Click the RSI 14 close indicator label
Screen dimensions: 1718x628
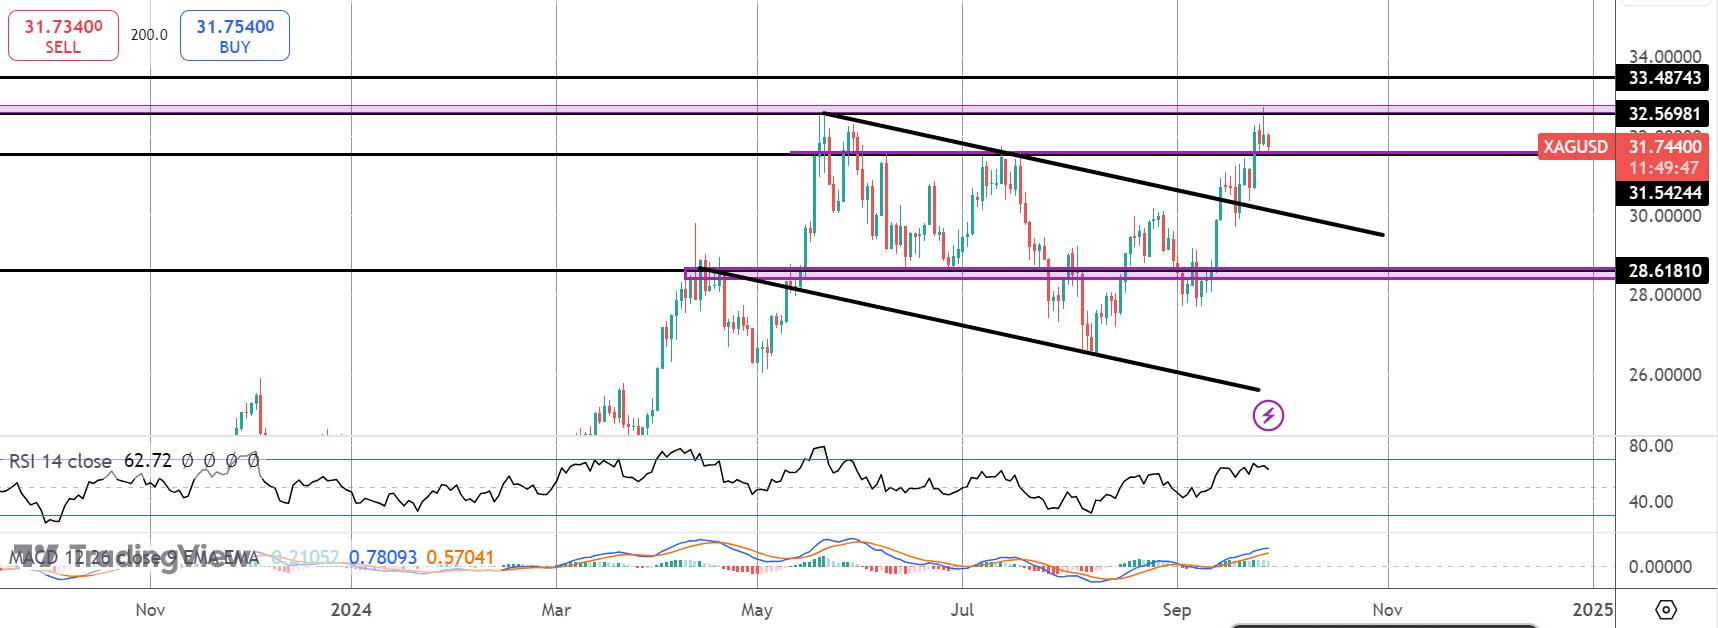pos(60,461)
